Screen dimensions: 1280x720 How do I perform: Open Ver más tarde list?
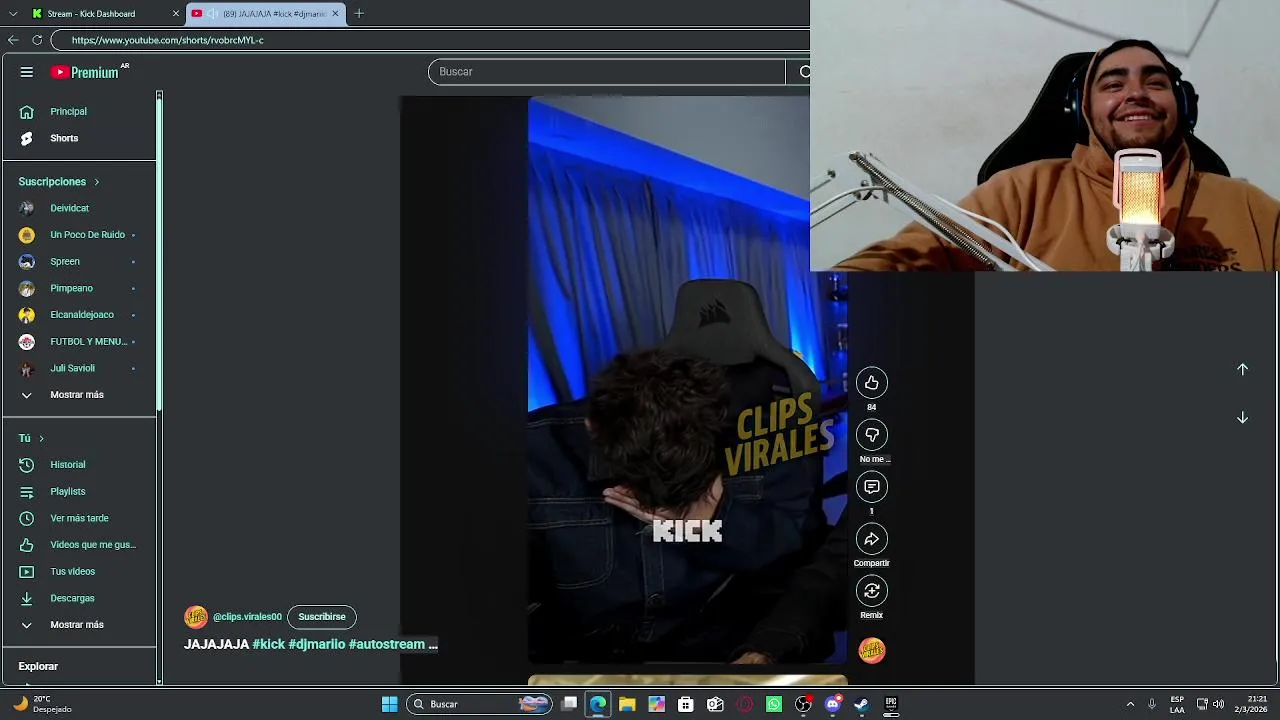79,518
